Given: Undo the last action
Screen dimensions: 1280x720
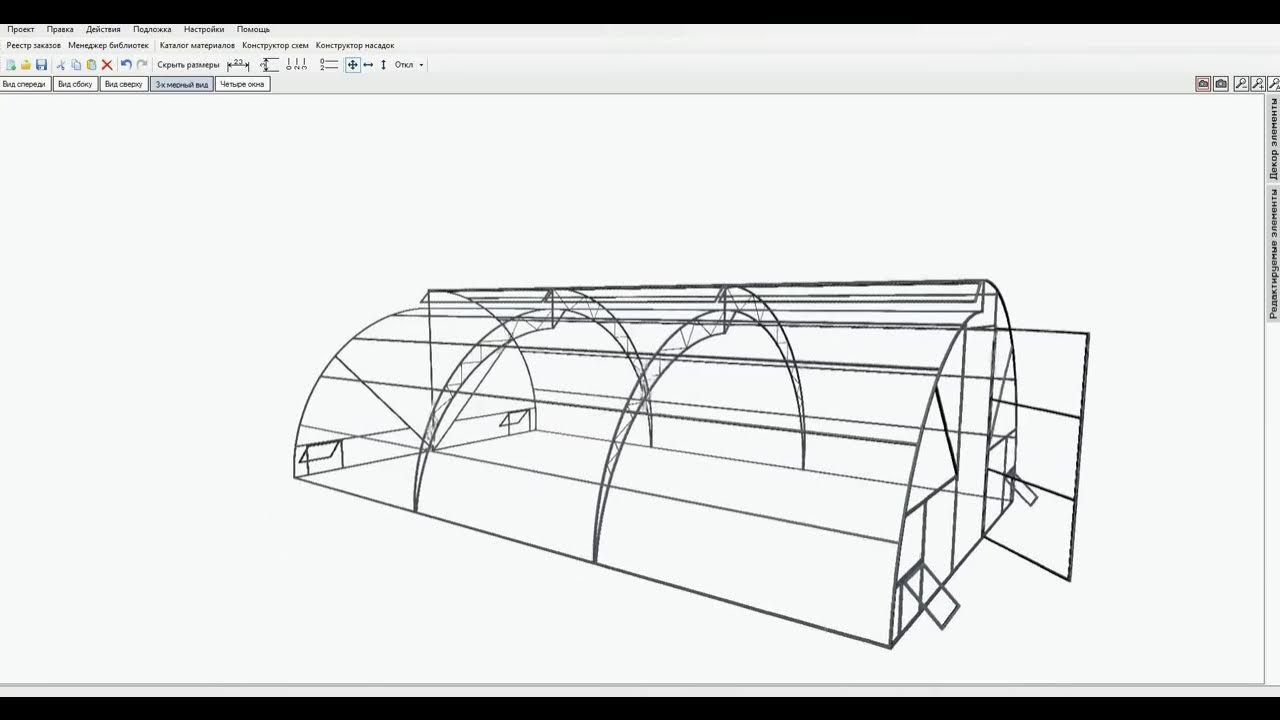Looking at the screenshot, I should click(126, 64).
